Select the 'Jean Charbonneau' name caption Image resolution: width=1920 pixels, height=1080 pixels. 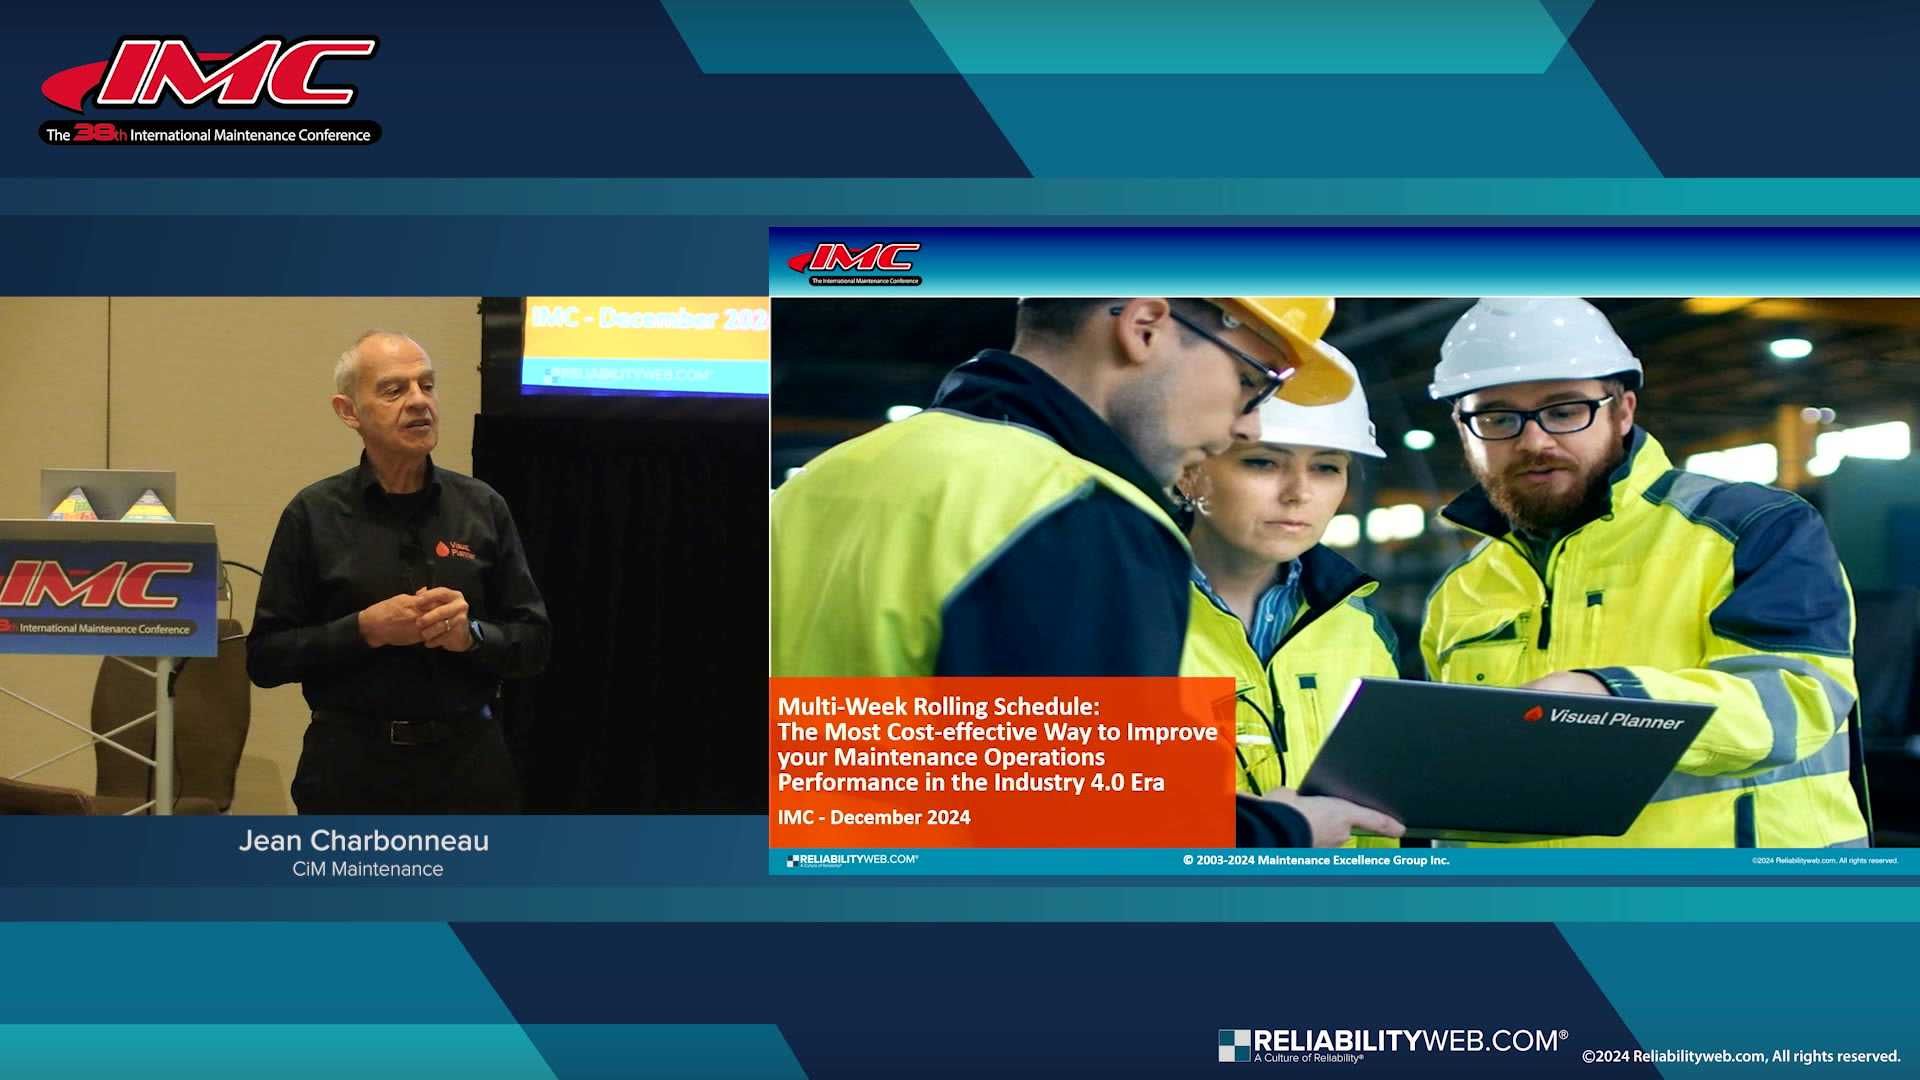tap(364, 840)
